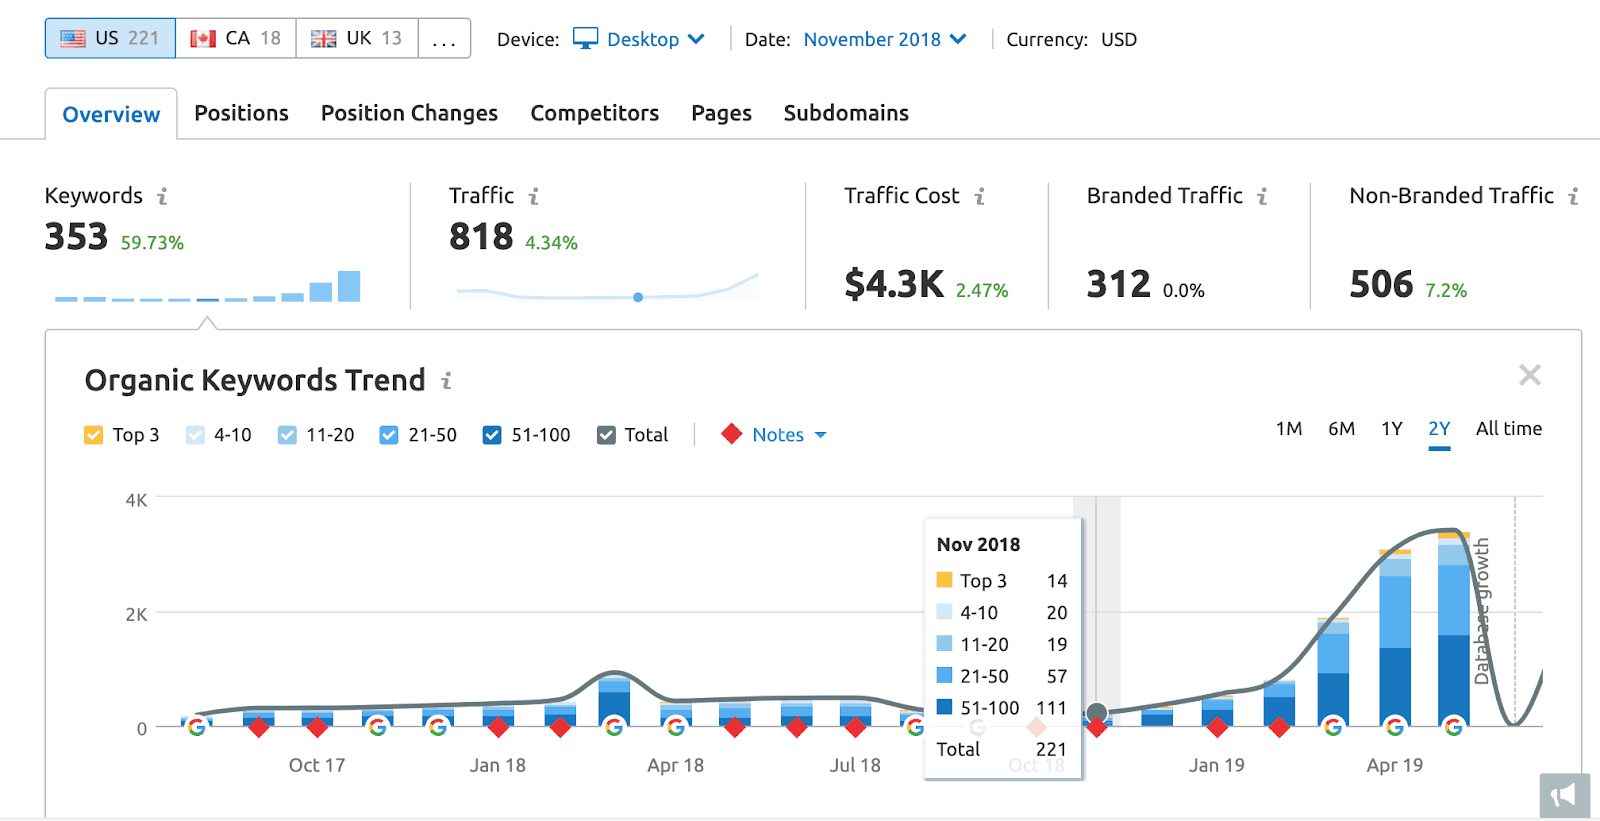This screenshot has height=821, width=1600.
Task: Click the tallest bar right of Apr 19
Action: pyautogui.click(x=1454, y=630)
